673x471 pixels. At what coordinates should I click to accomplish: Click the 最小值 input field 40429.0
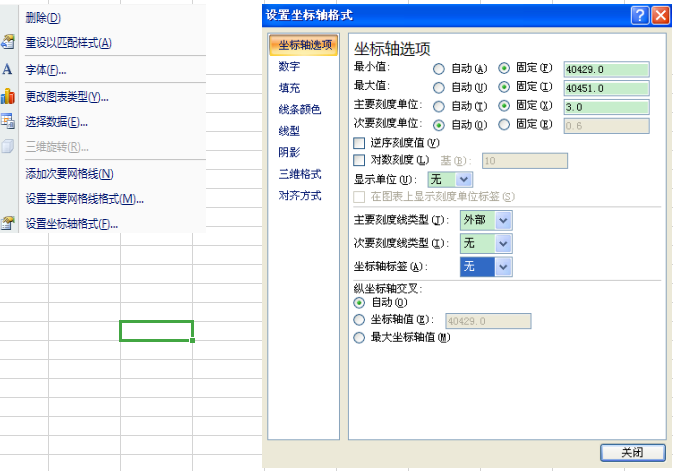(x=606, y=70)
